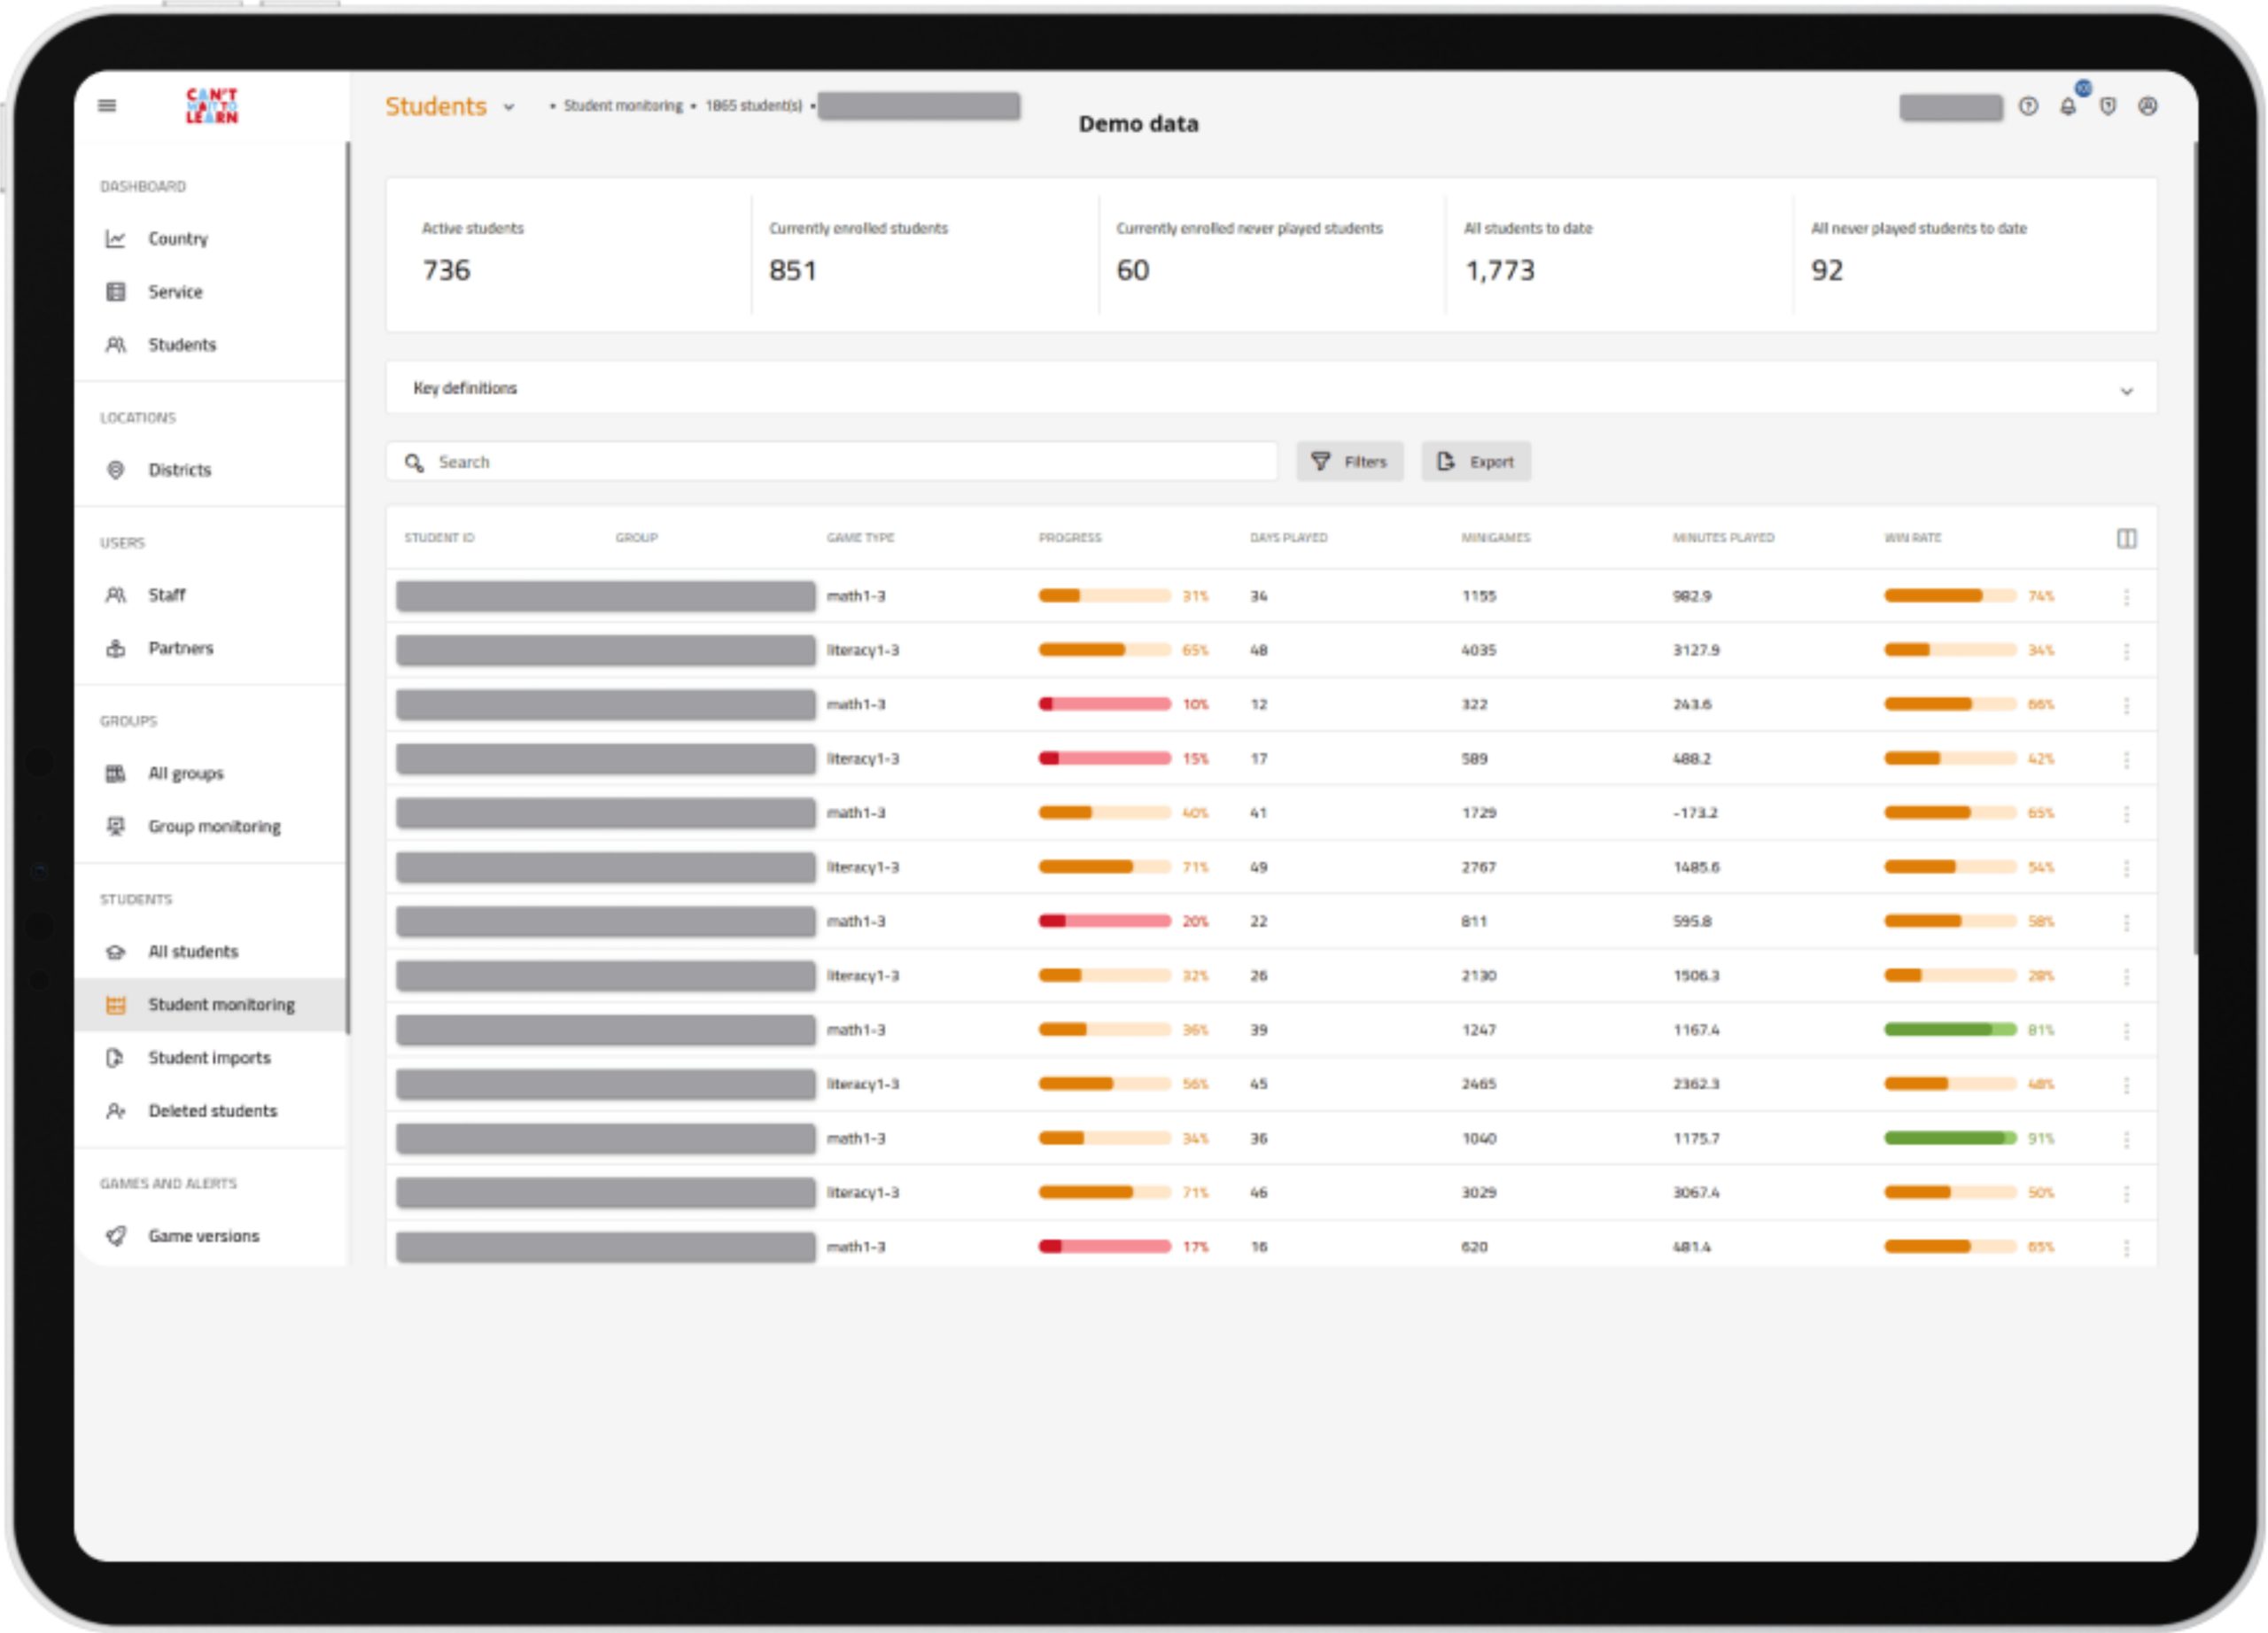The image size is (2268, 1633).
Task: Open Student imports in sidebar
Action: [x=209, y=1058]
